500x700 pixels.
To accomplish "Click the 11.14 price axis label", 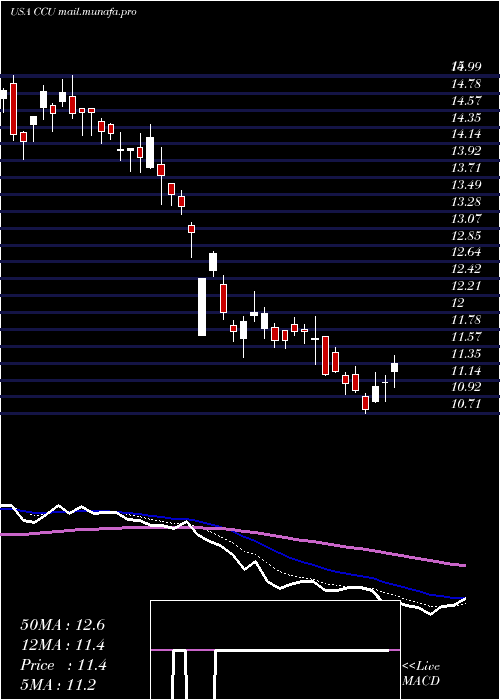I will [x=466, y=371].
